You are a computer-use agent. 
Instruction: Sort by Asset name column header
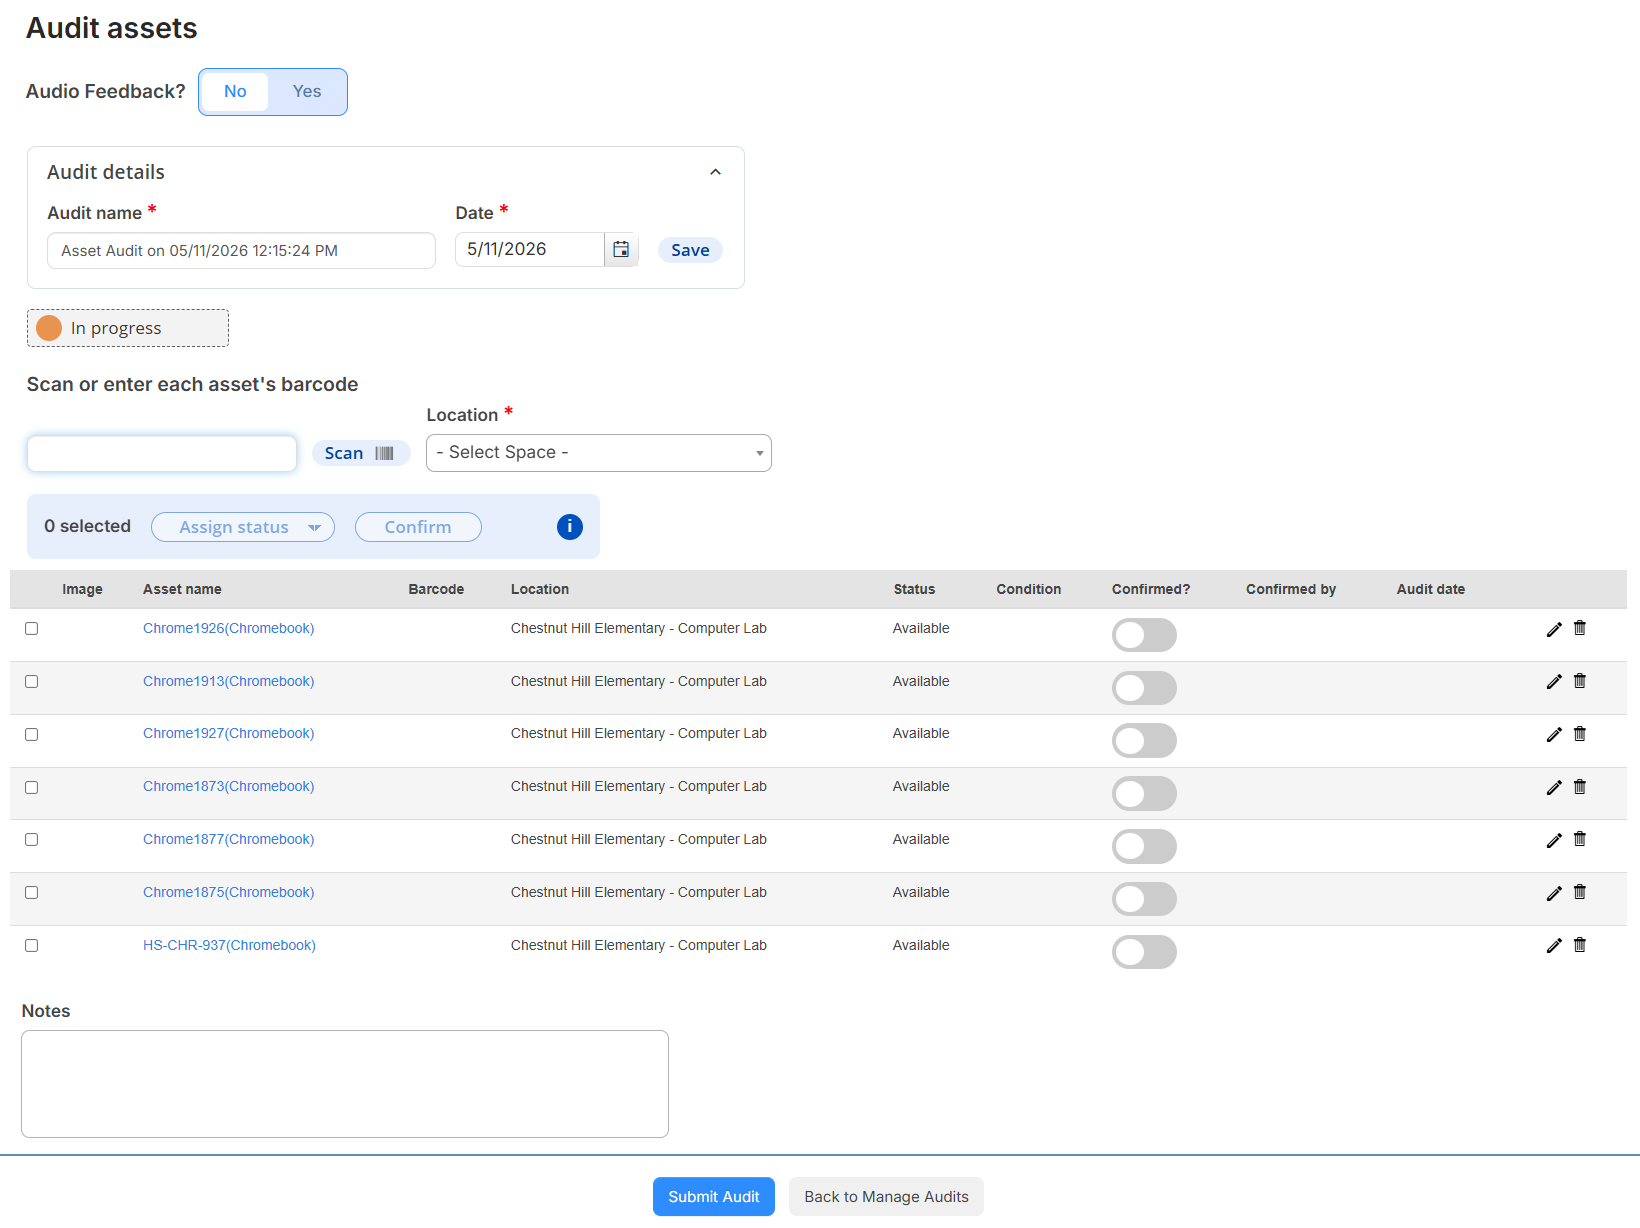click(x=182, y=589)
